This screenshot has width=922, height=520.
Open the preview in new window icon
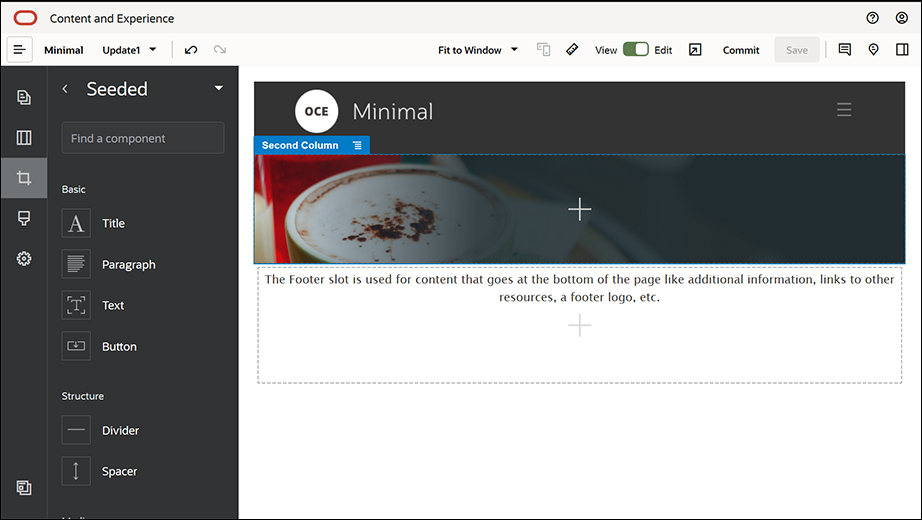coord(695,50)
